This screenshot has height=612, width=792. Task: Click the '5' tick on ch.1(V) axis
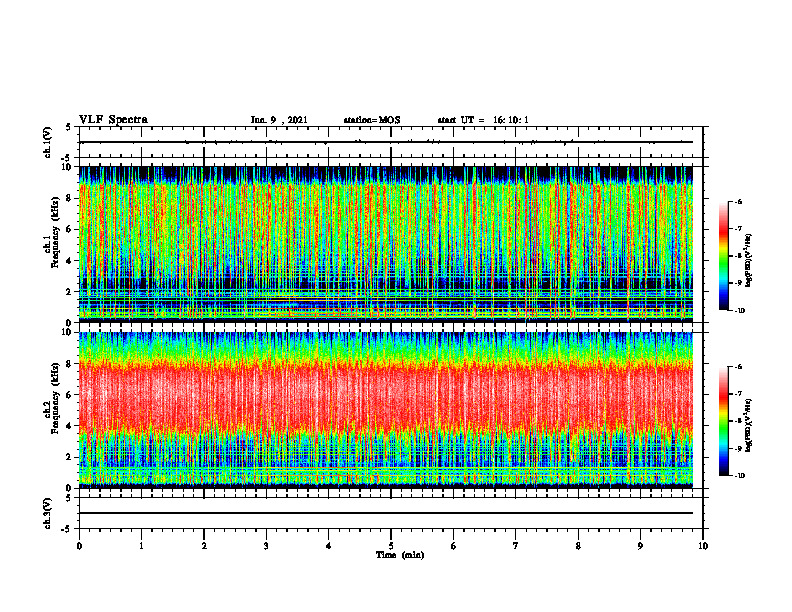pyautogui.click(x=68, y=127)
